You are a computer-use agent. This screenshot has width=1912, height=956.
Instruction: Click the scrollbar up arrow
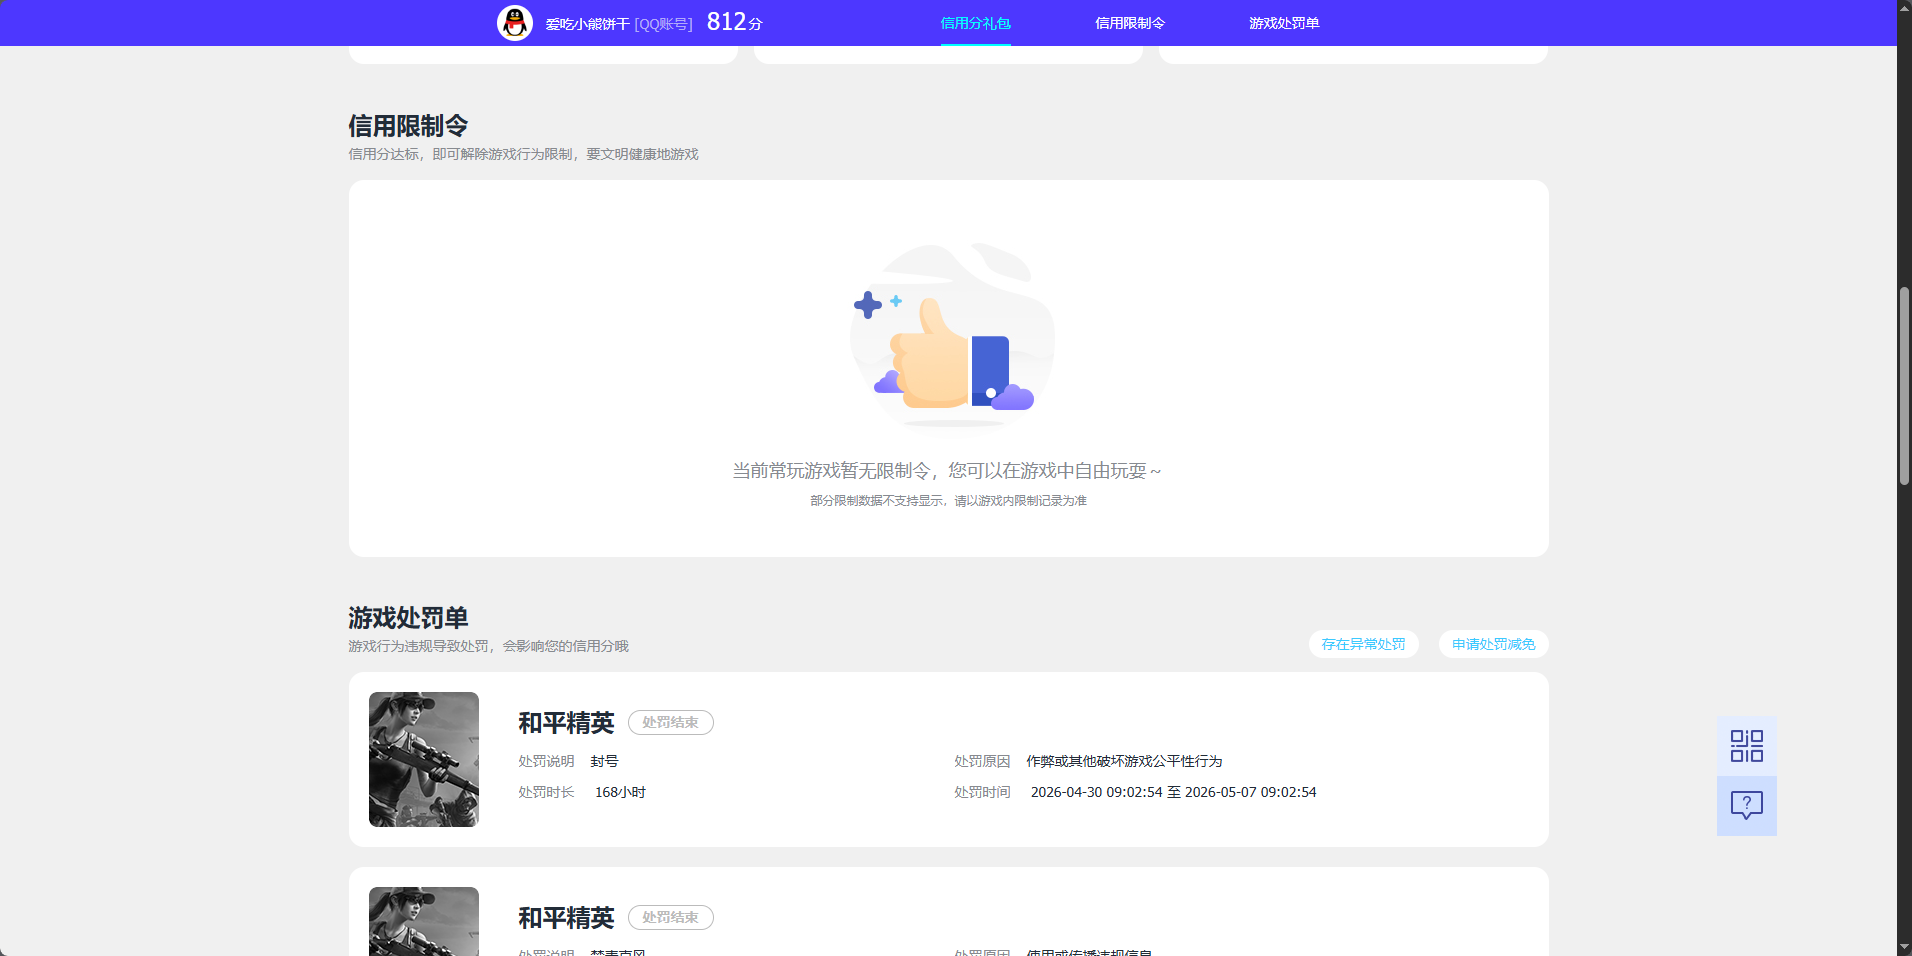1904,7
